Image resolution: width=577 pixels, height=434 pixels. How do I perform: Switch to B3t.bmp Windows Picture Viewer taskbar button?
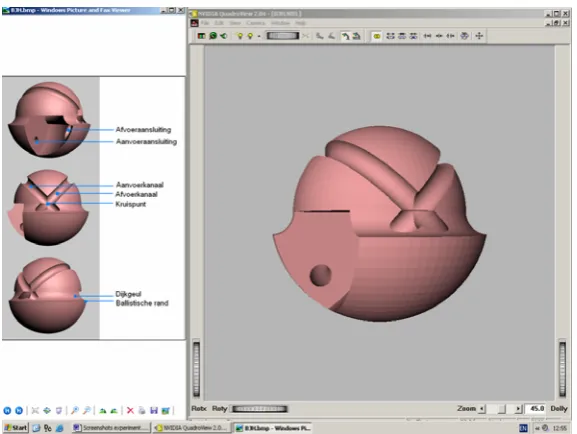[273, 428]
